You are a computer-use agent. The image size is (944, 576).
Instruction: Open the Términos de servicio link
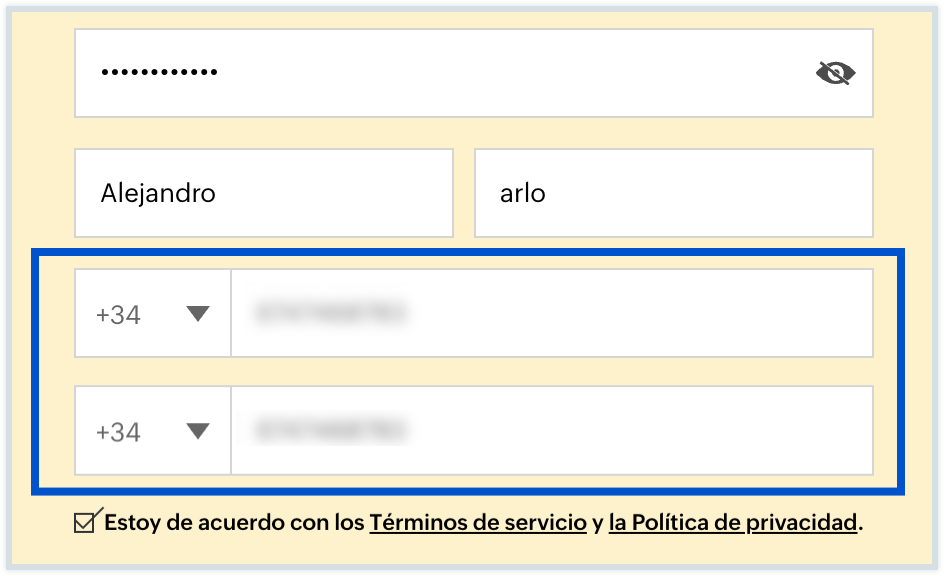tap(478, 522)
